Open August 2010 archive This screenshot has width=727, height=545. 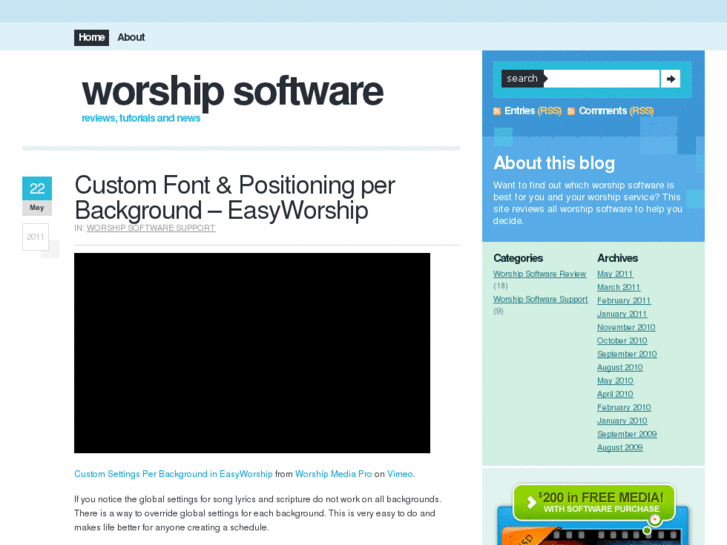(620, 368)
